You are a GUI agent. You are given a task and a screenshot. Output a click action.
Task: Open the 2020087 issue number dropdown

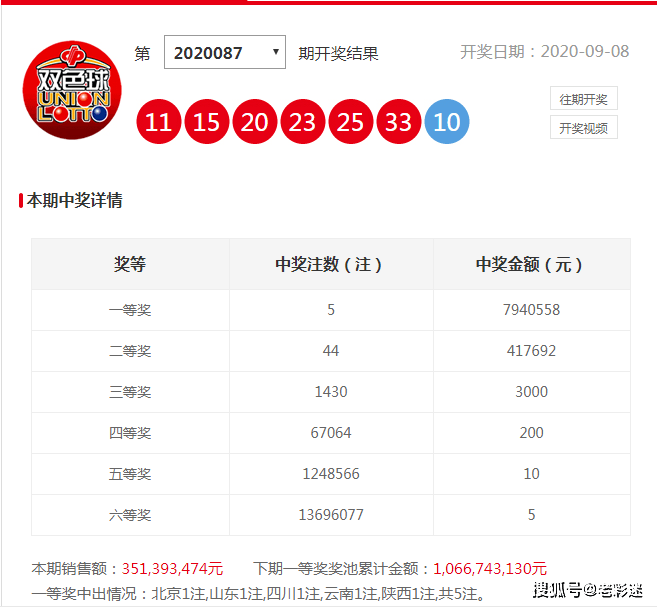[225, 52]
